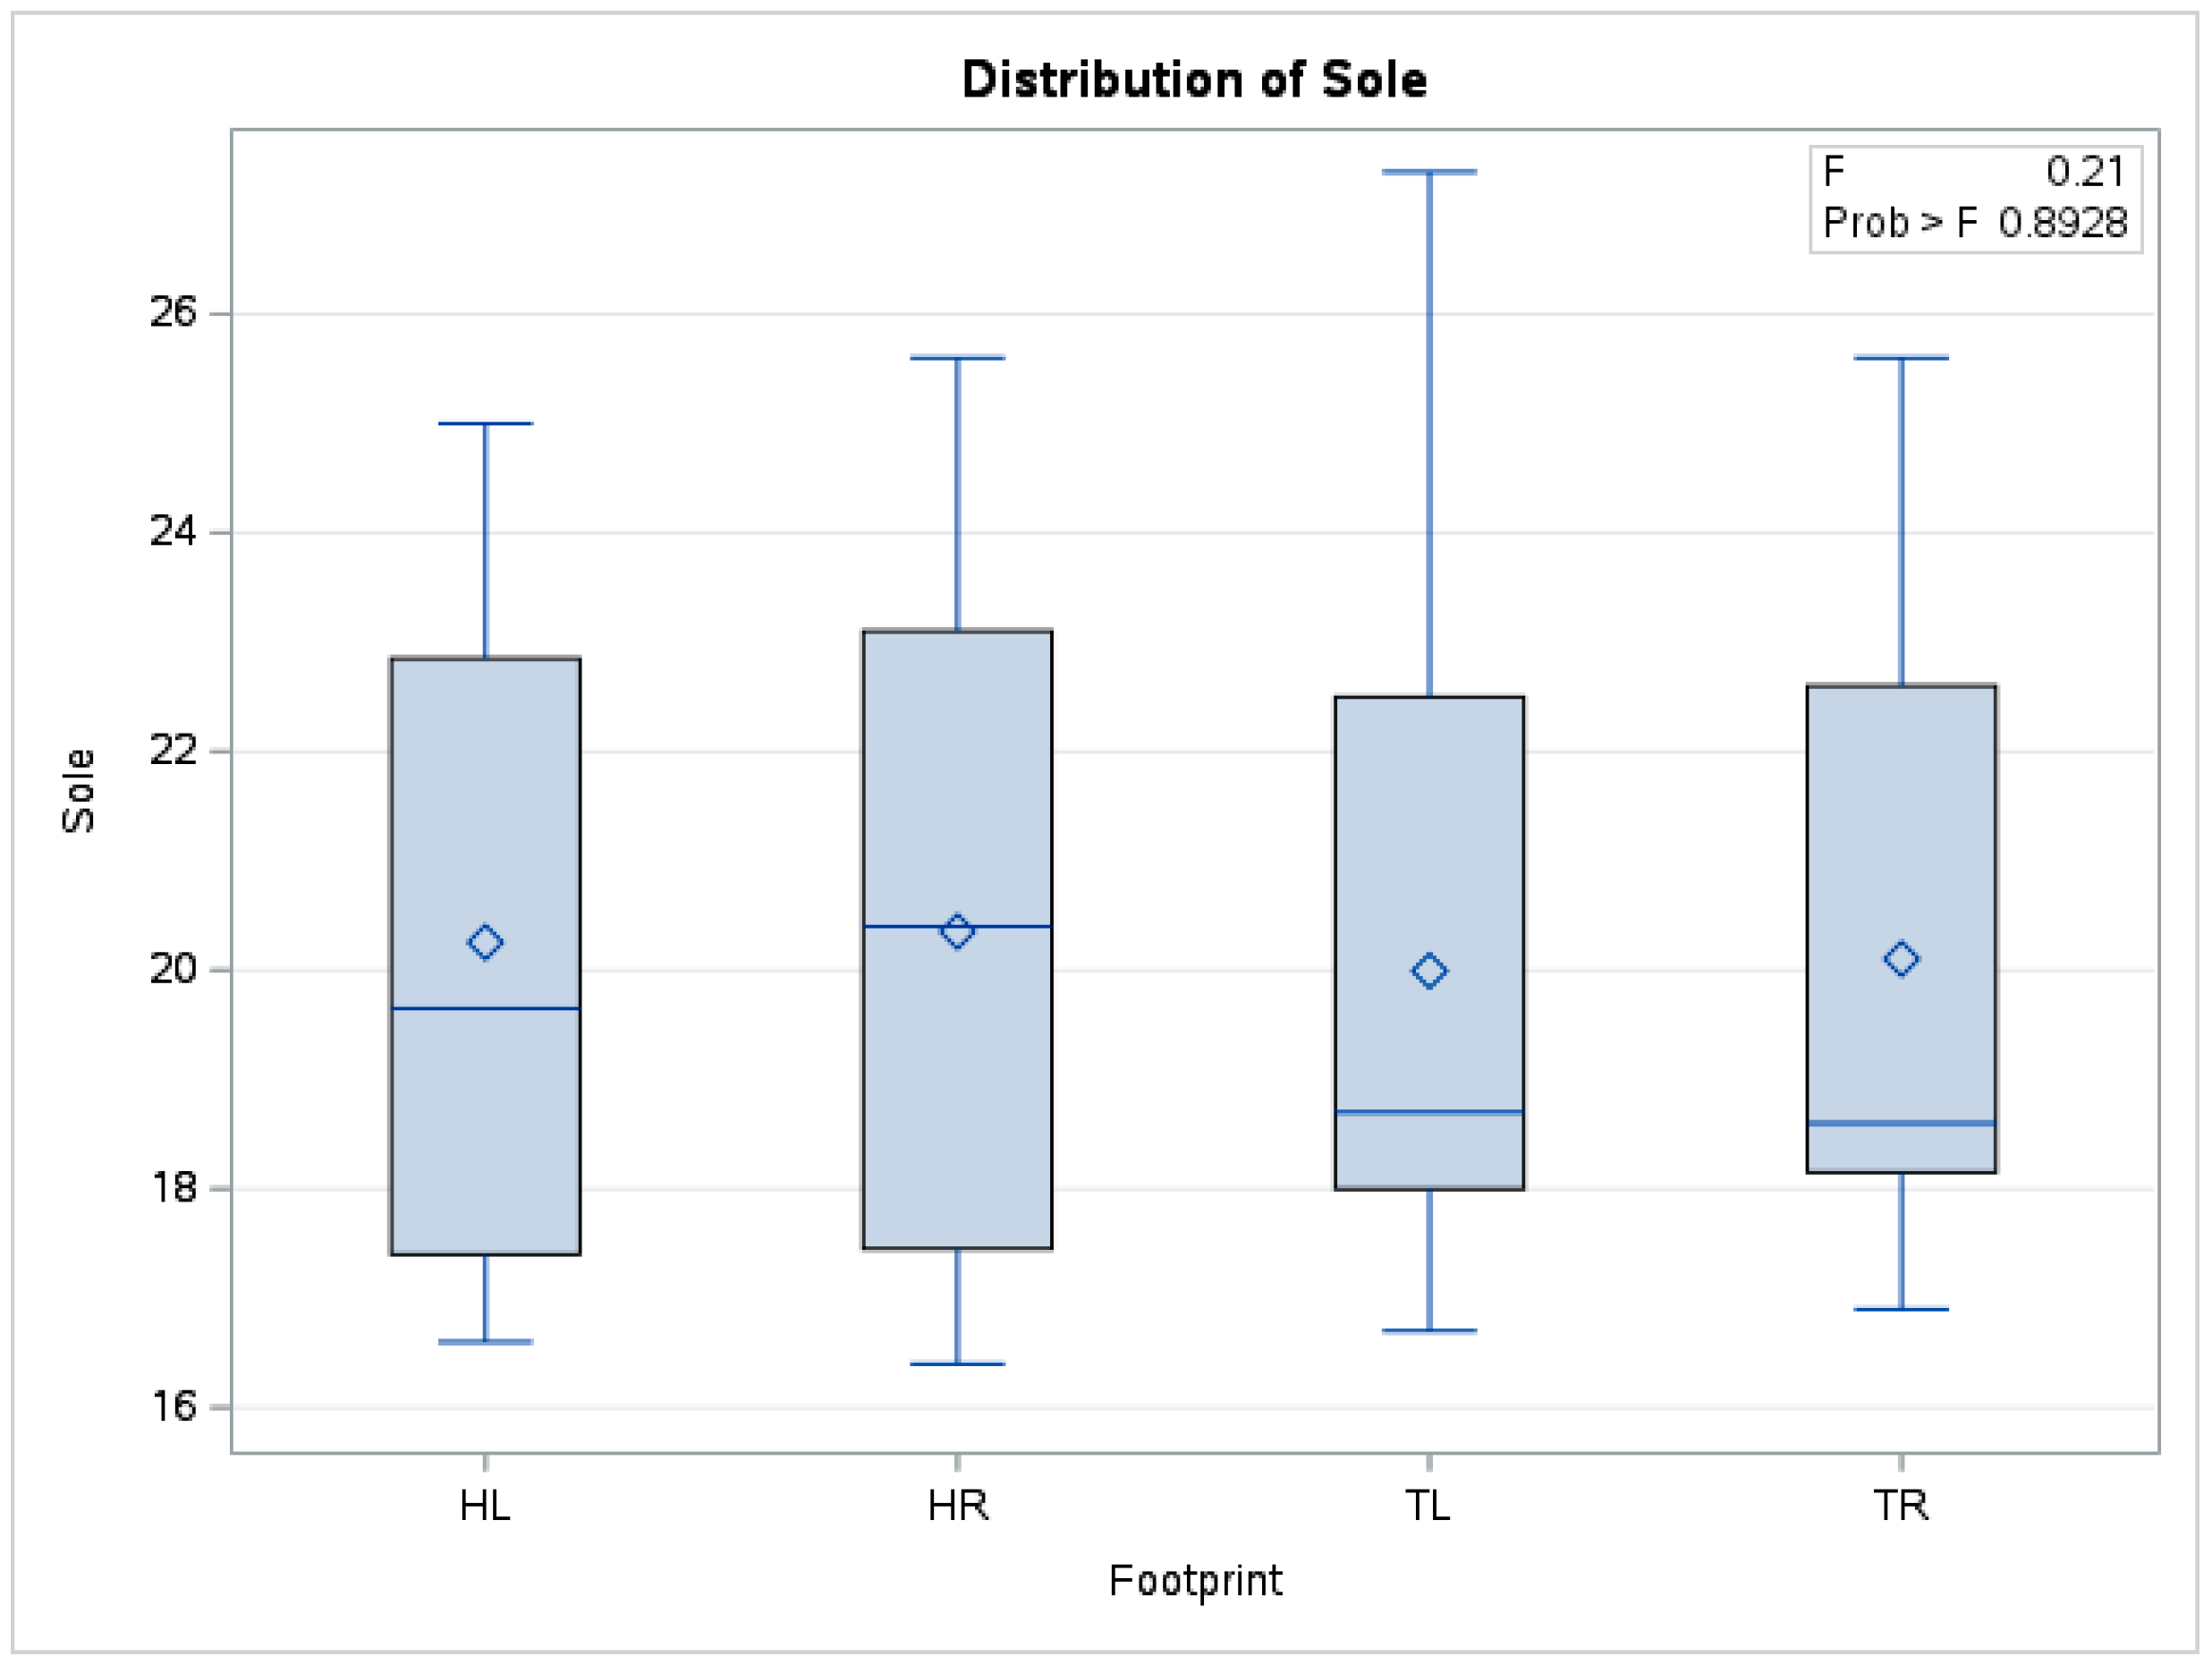Select the F statistic inset box
Viewport: 2212px width, 1673px height.
tap(1975, 199)
